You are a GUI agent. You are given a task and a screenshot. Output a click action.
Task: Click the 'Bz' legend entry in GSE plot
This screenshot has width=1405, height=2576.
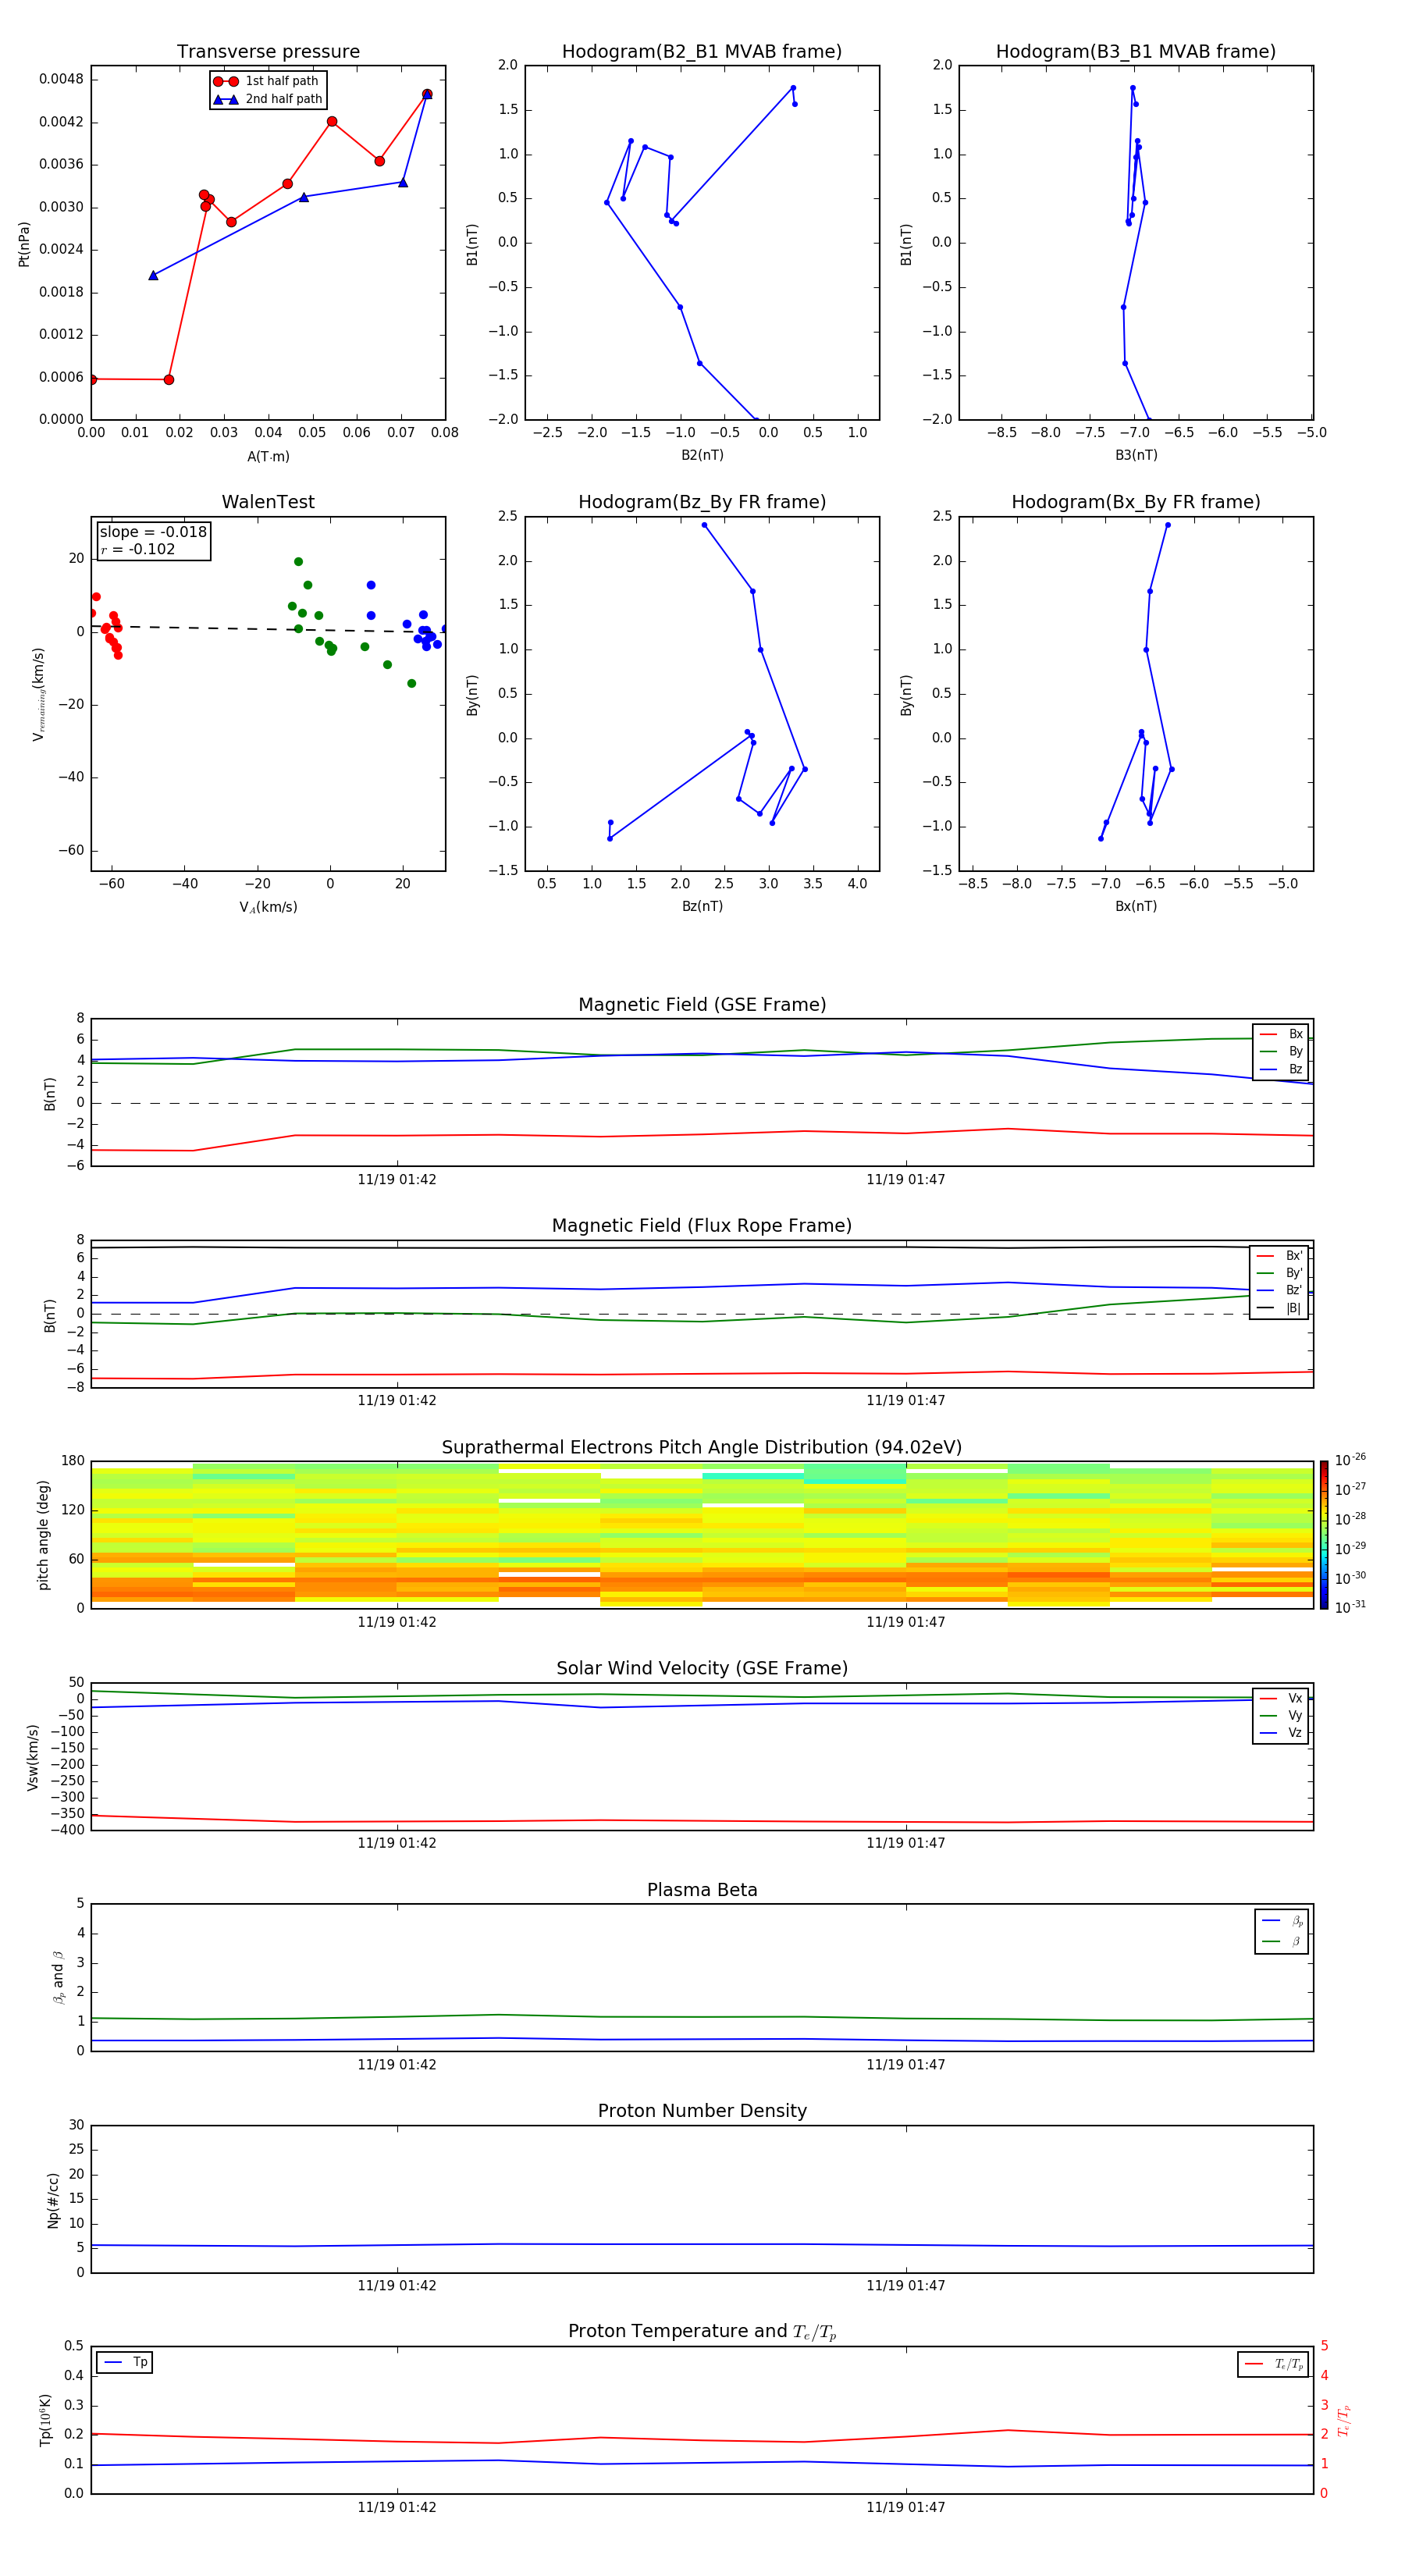tap(1281, 1069)
